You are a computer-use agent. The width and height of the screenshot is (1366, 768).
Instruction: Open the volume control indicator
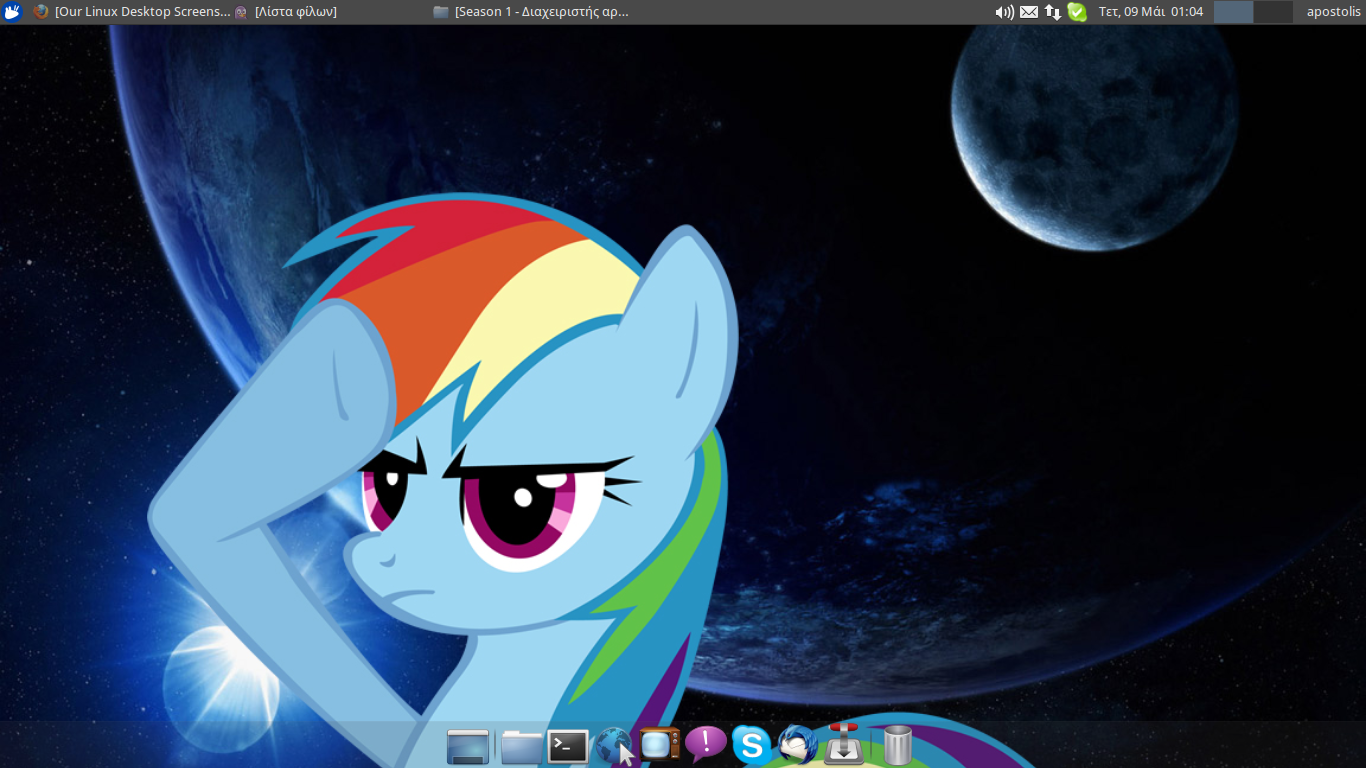(x=1004, y=12)
